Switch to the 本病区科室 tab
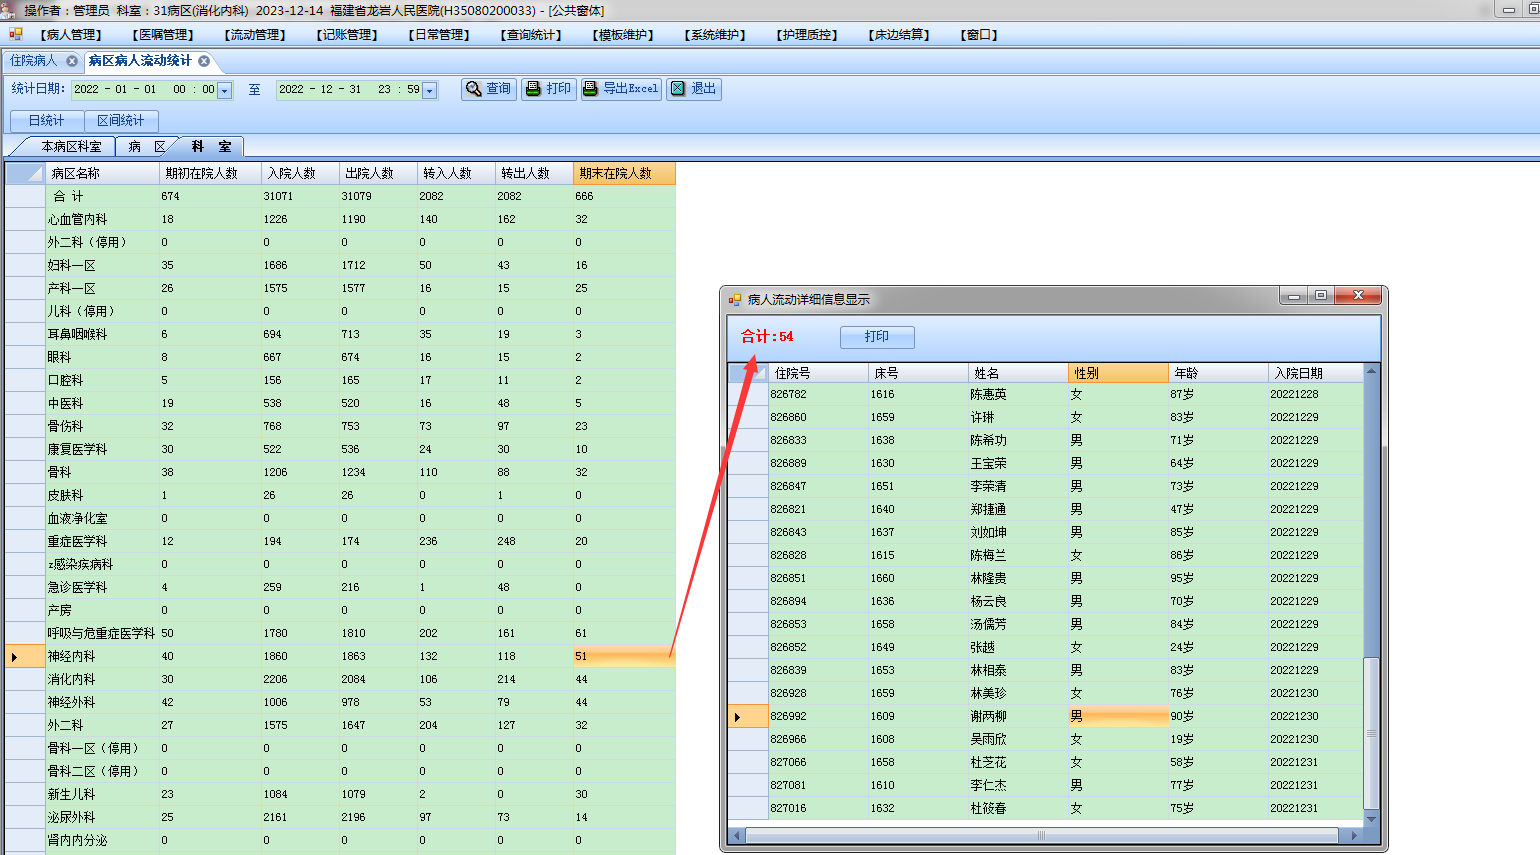Screen dimensions: 1540x855 tap(70, 146)
